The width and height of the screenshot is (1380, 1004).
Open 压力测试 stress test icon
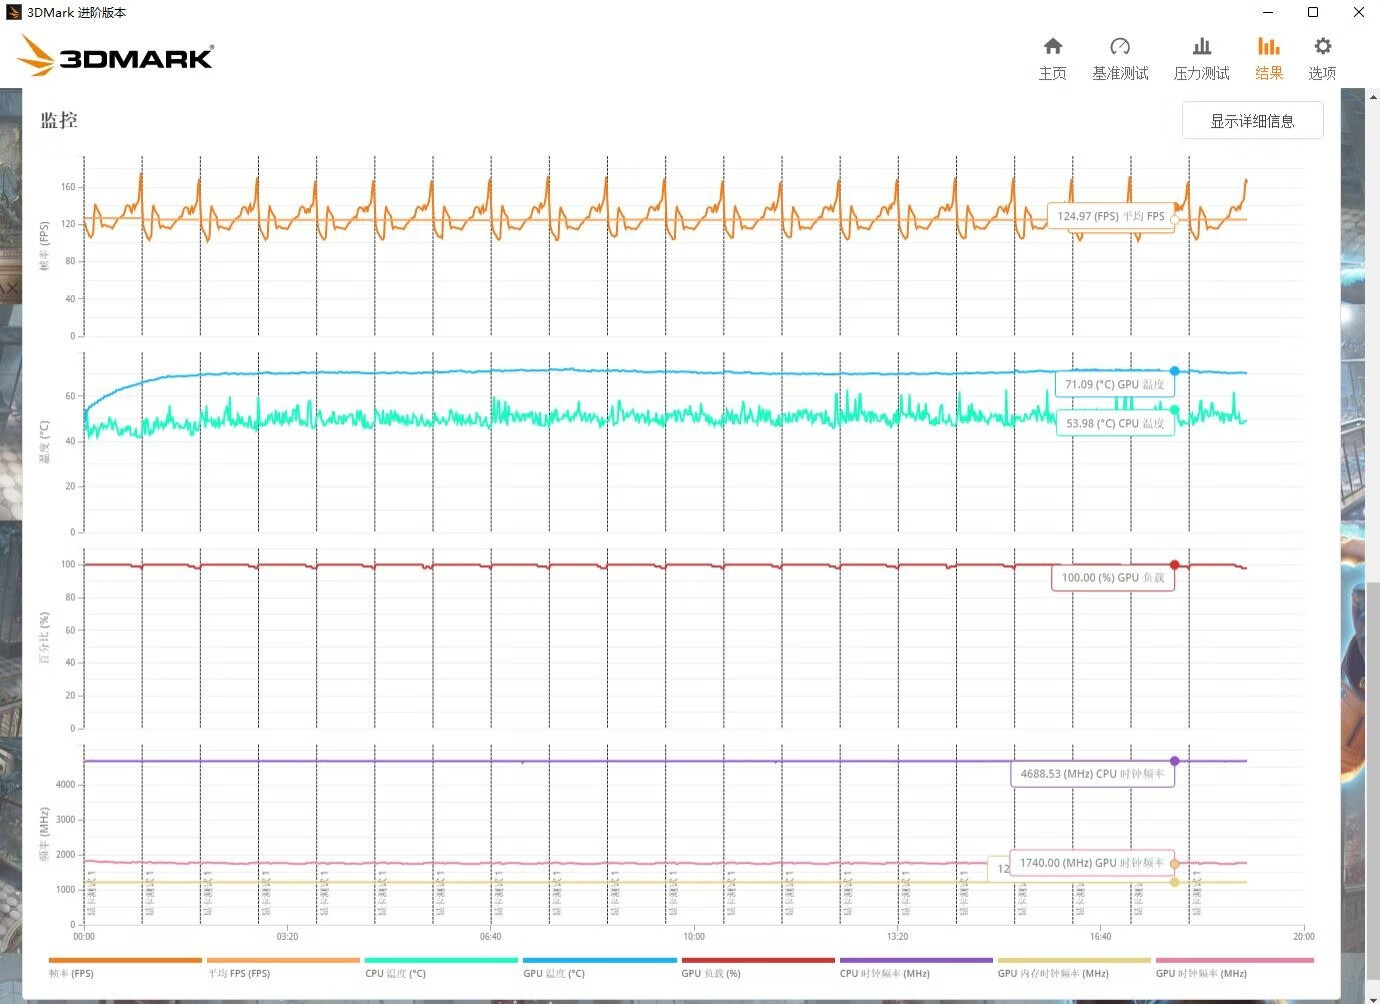click(1201, 58)
